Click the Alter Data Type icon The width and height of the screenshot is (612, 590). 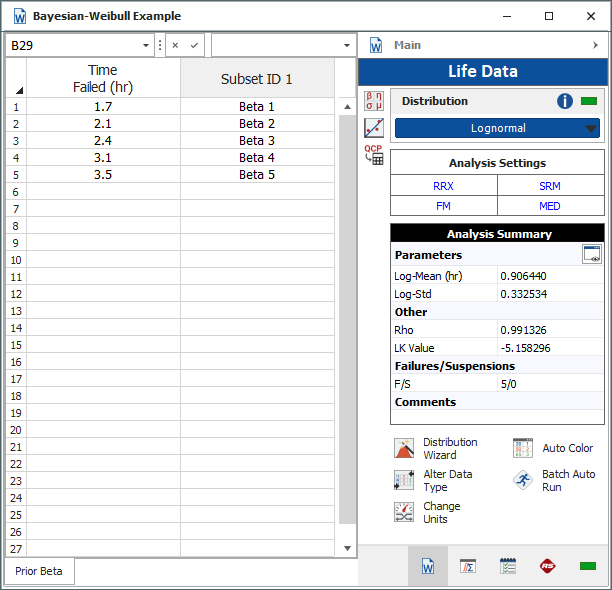(404, 480)
